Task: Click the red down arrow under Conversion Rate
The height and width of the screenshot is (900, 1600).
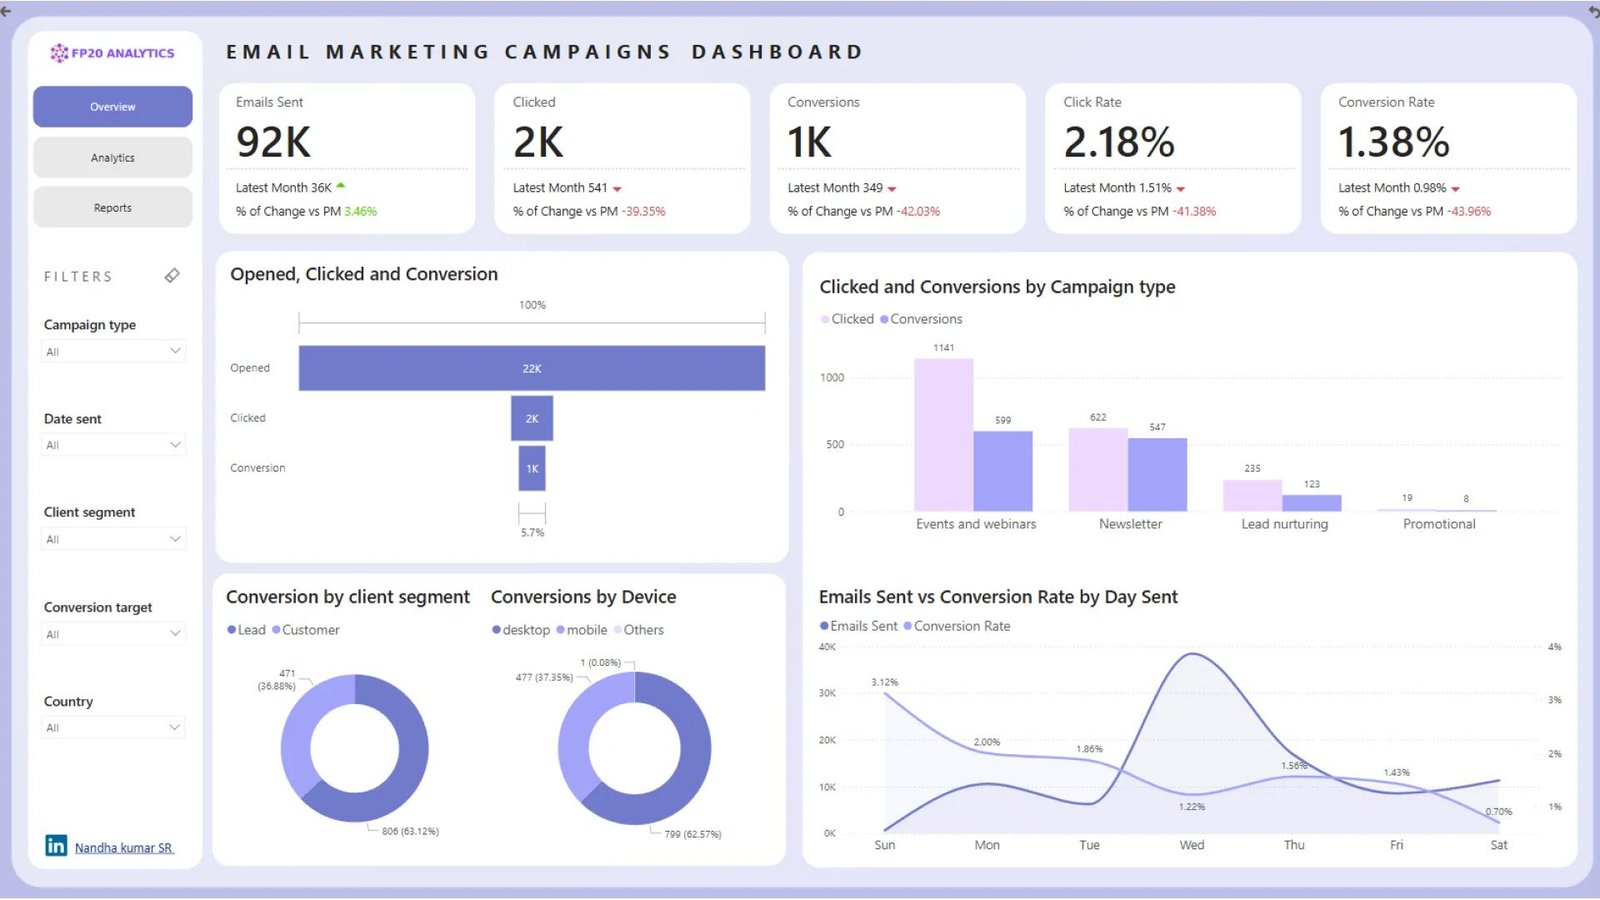Action: tap(1456, 189)
